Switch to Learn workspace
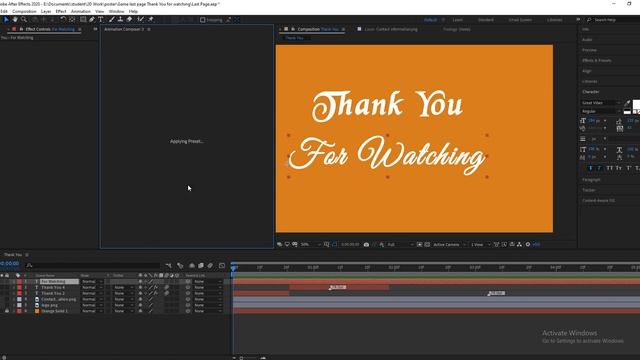 [458, 20]
